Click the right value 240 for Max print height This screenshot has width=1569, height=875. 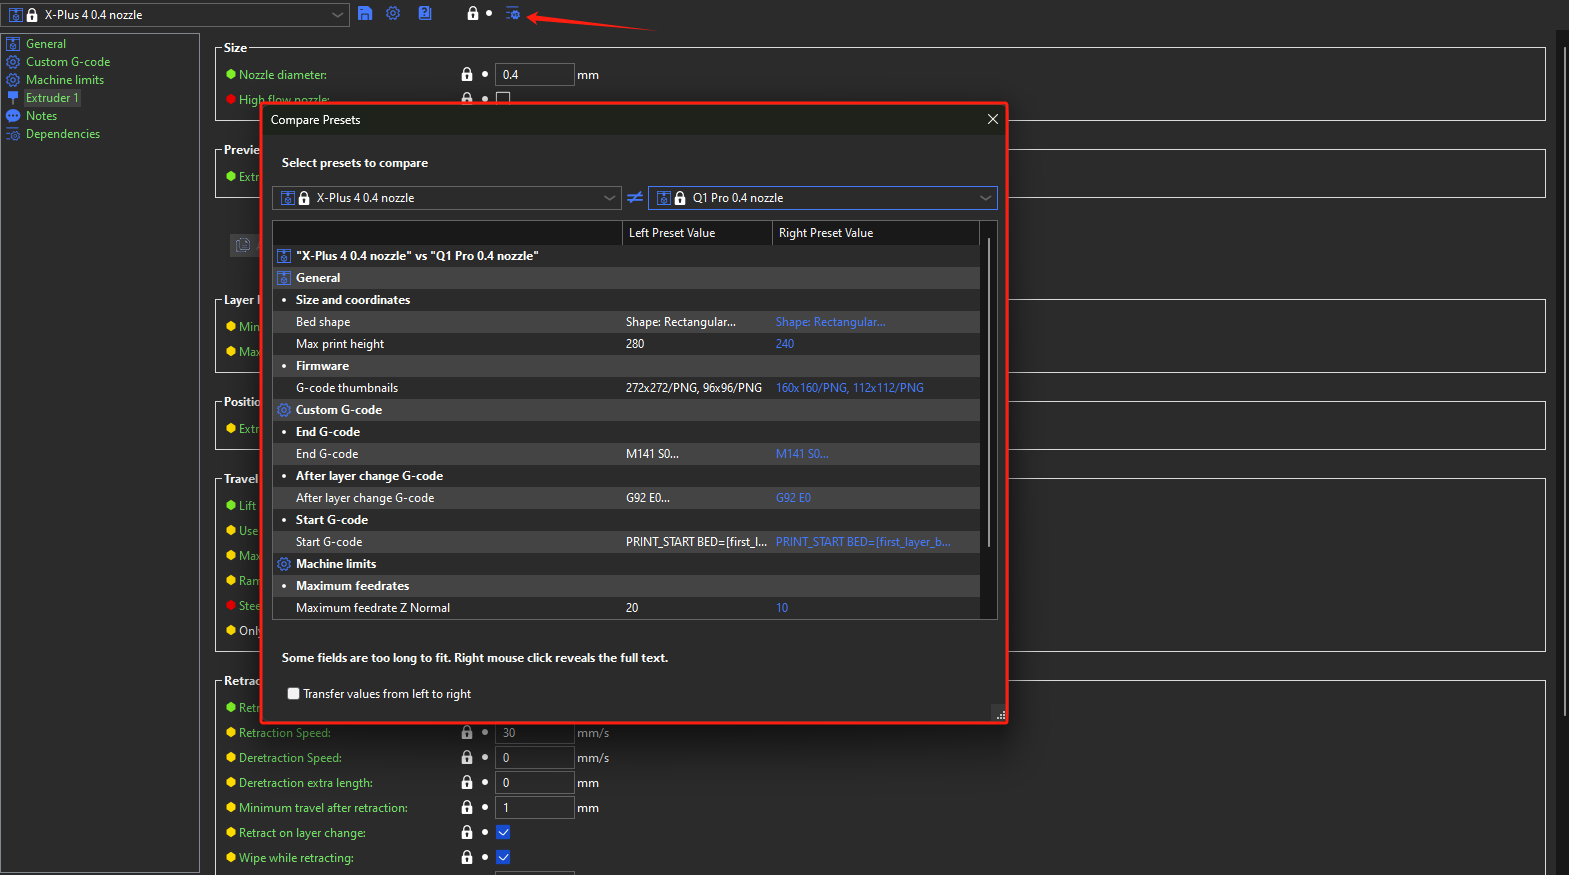tap(785, 344)
